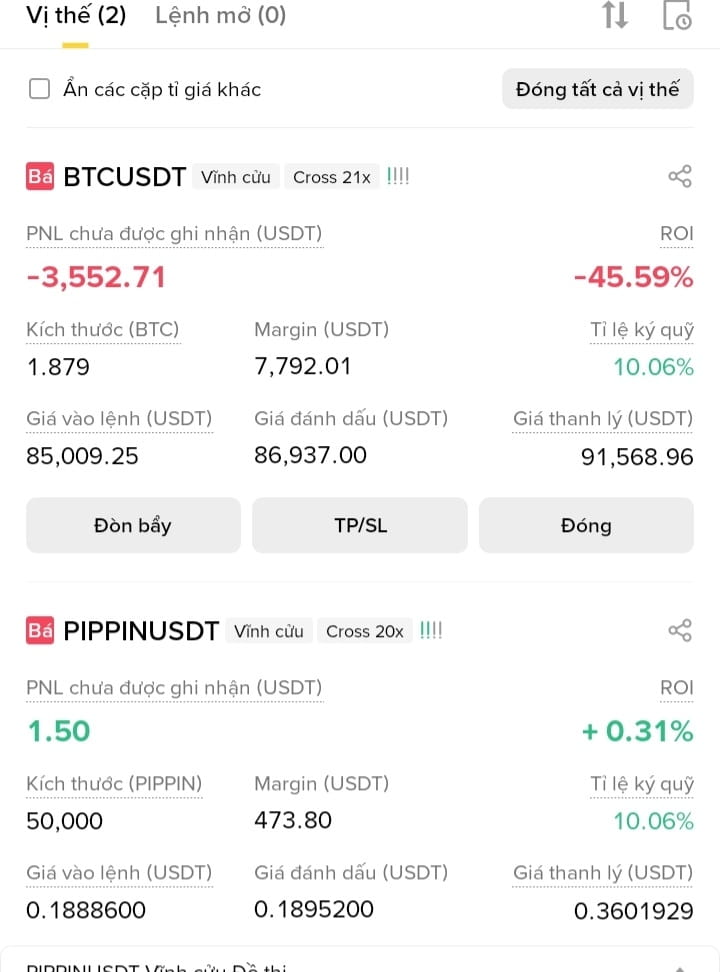Open the Cross 20x margin mode selector
This screenshot has width=720, height=972.
[365, 630]
